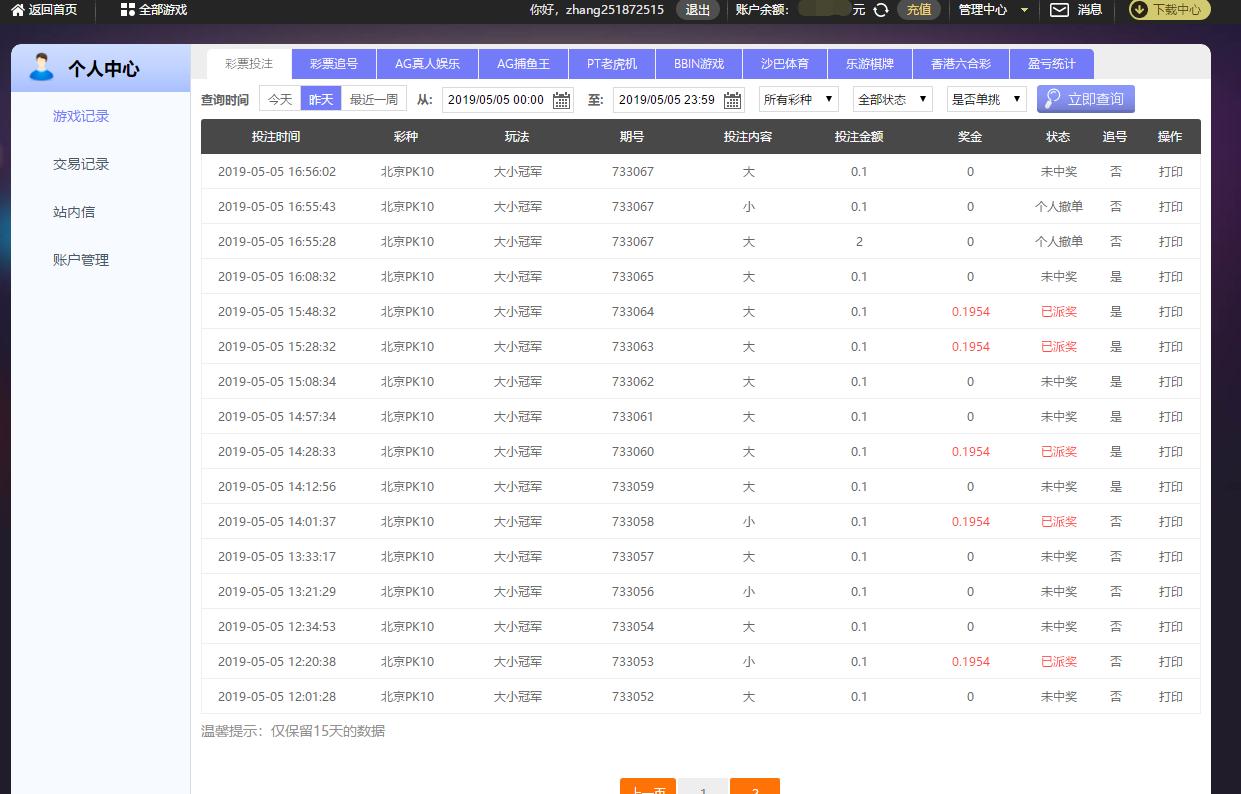Open the messages envelope icon
The image size is (1241, 794).
point(1059,10)
